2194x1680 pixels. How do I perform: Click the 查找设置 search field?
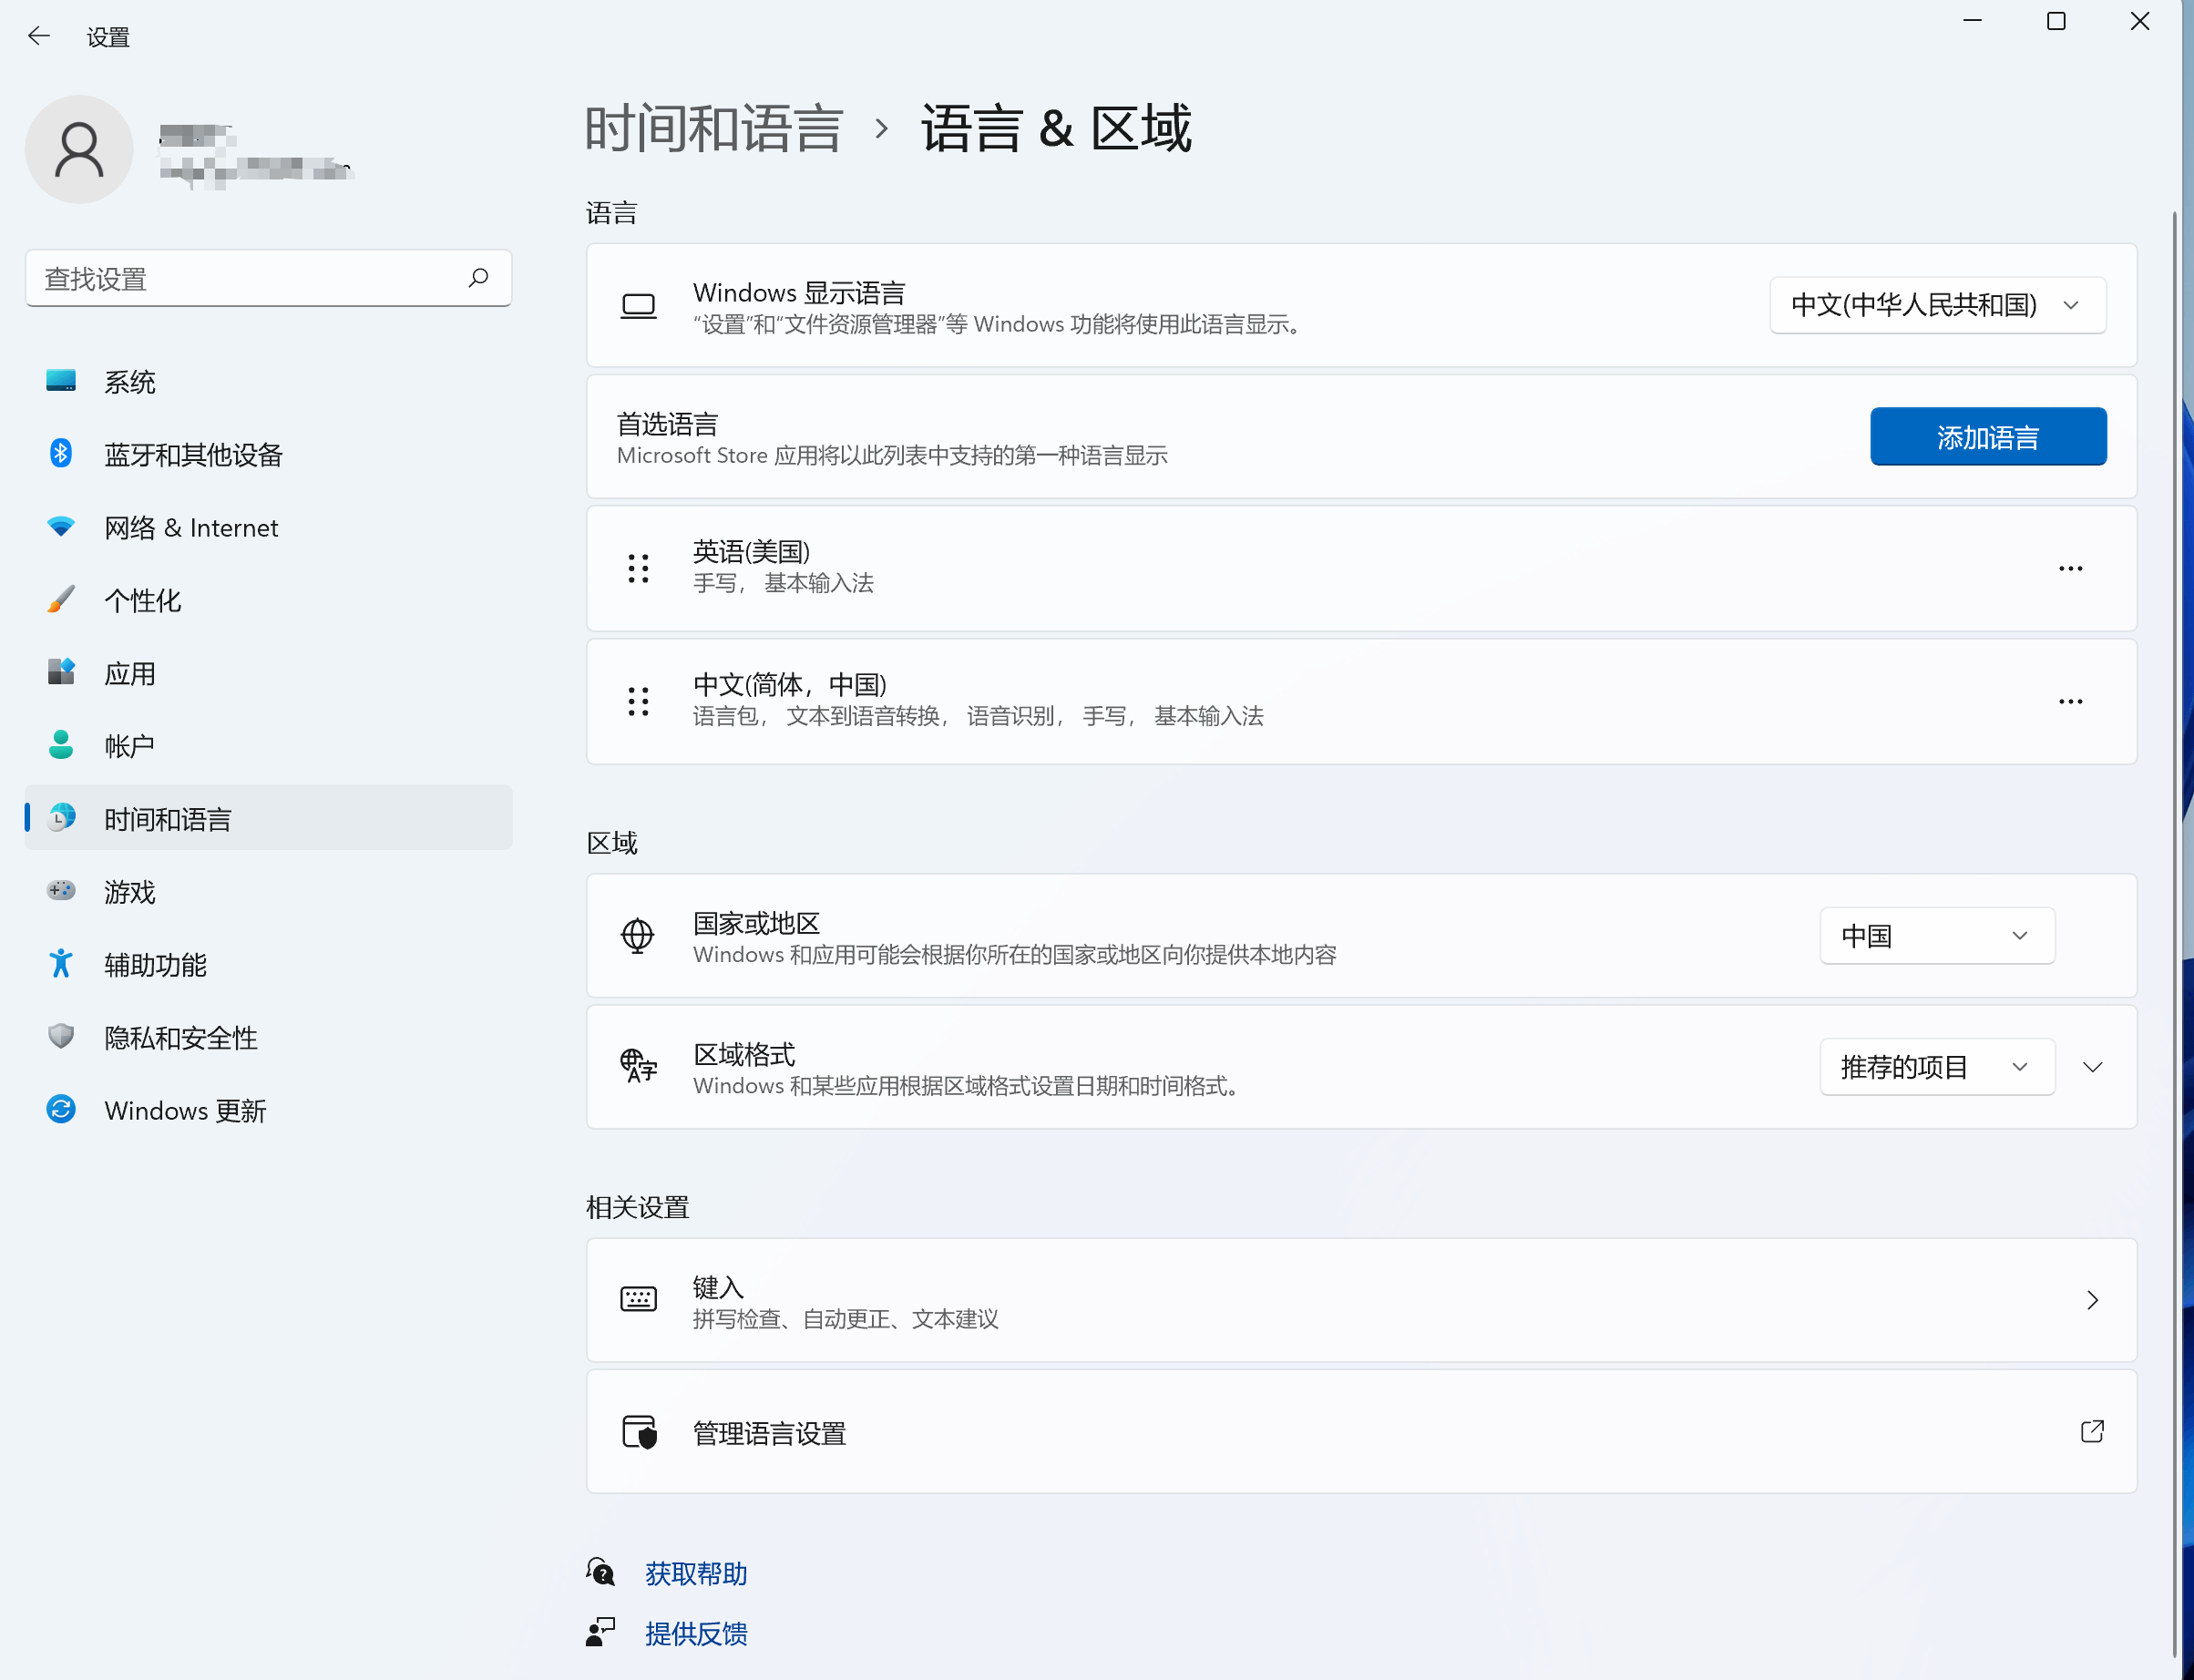pyautogui.click(x=269, y=278)
